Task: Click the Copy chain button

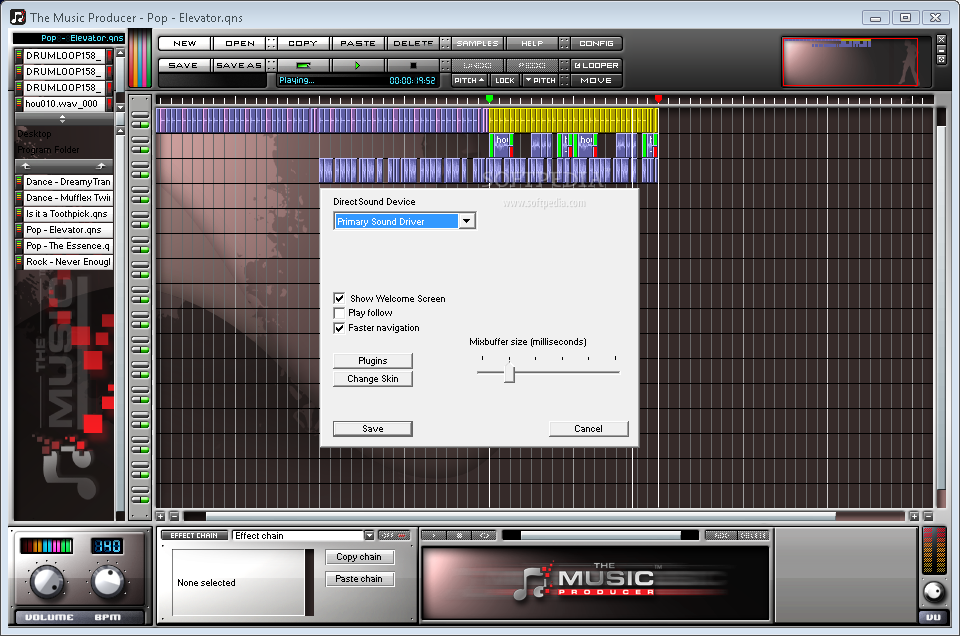Action: [x=359, y=557]
